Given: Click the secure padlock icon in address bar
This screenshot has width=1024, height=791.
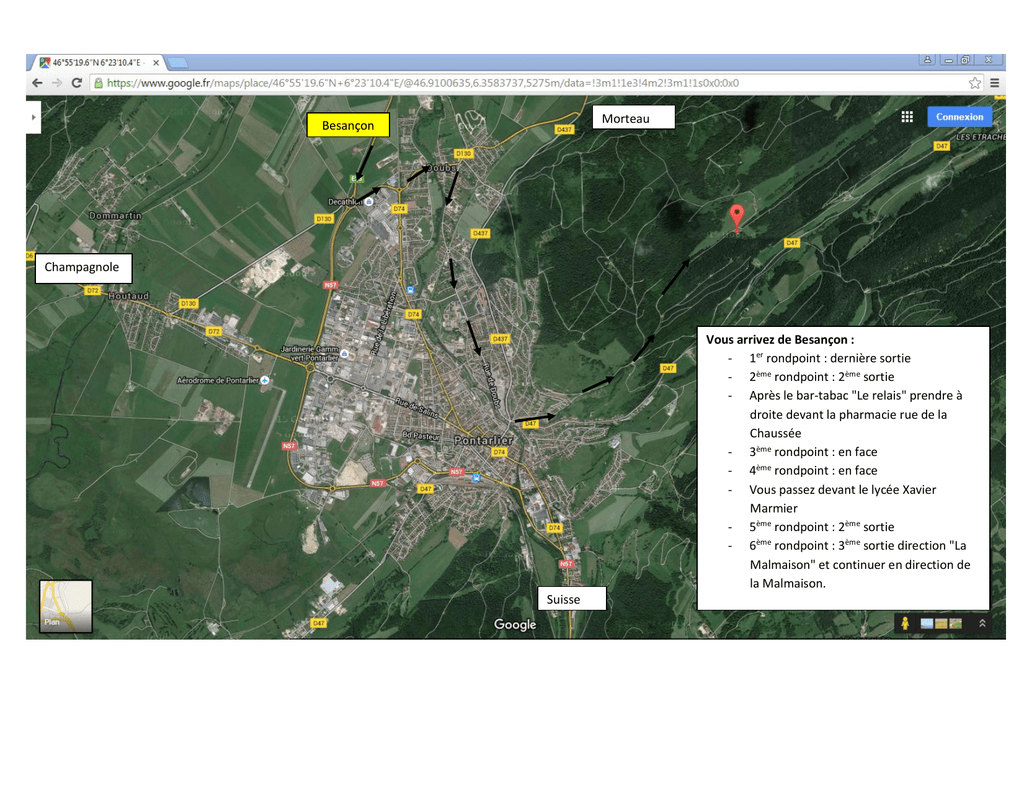Looking at the screenshot, I should (99, 83).
